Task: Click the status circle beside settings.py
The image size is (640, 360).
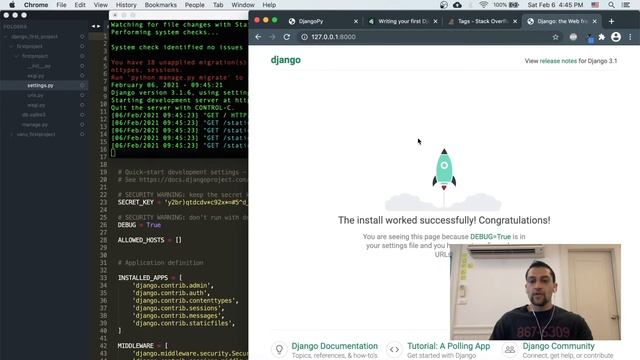Action: point(82,85)
